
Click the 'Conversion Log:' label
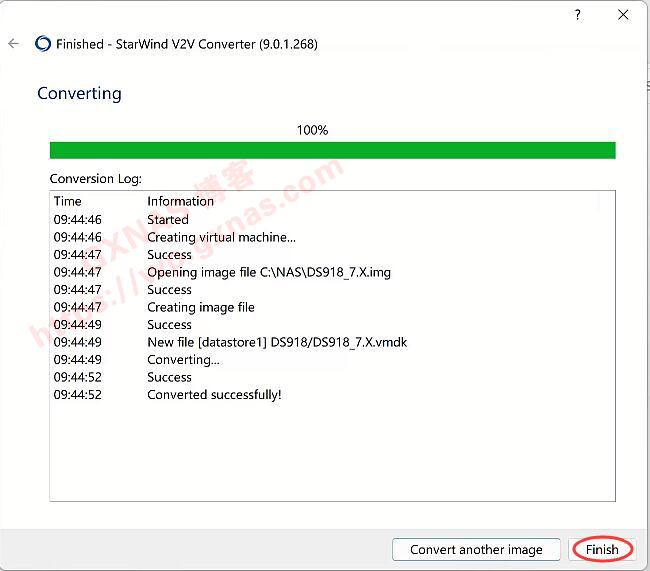[96, 179]
